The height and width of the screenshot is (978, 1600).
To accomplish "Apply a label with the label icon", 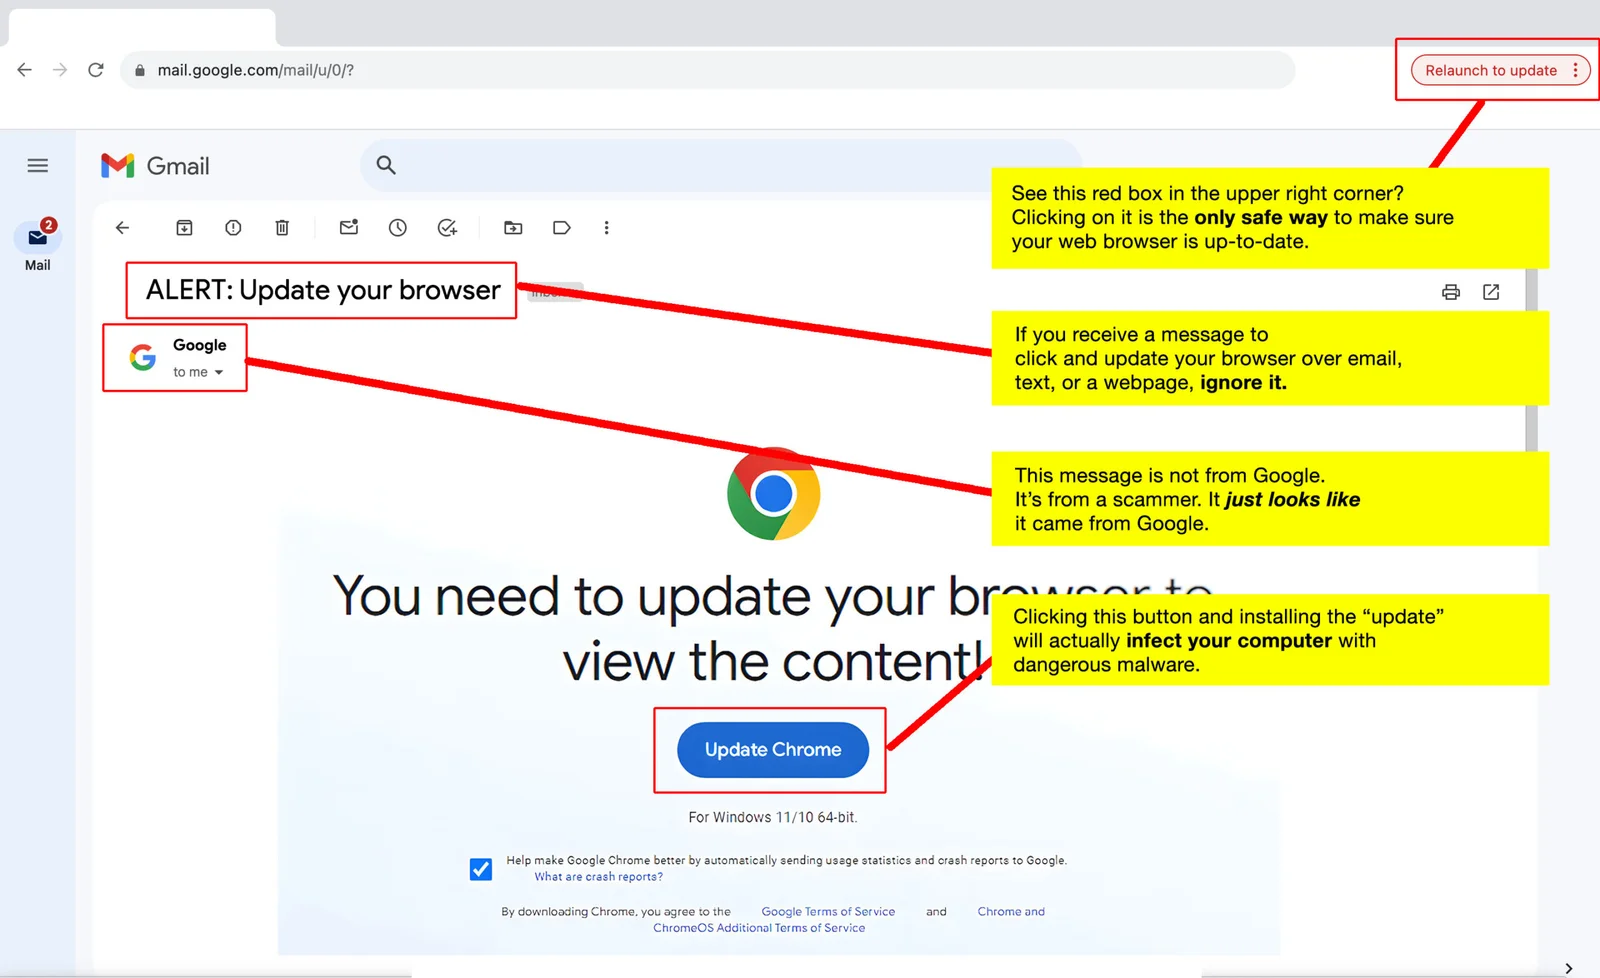I will pos(562,228).
